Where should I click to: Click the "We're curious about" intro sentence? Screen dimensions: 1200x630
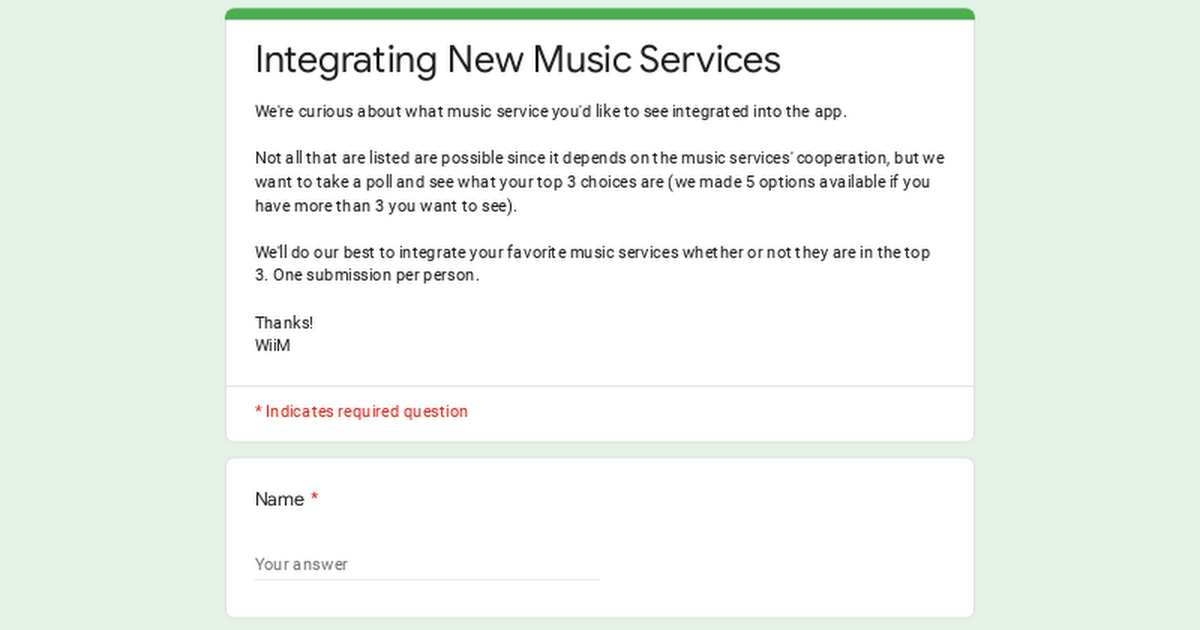coord(550,111)
